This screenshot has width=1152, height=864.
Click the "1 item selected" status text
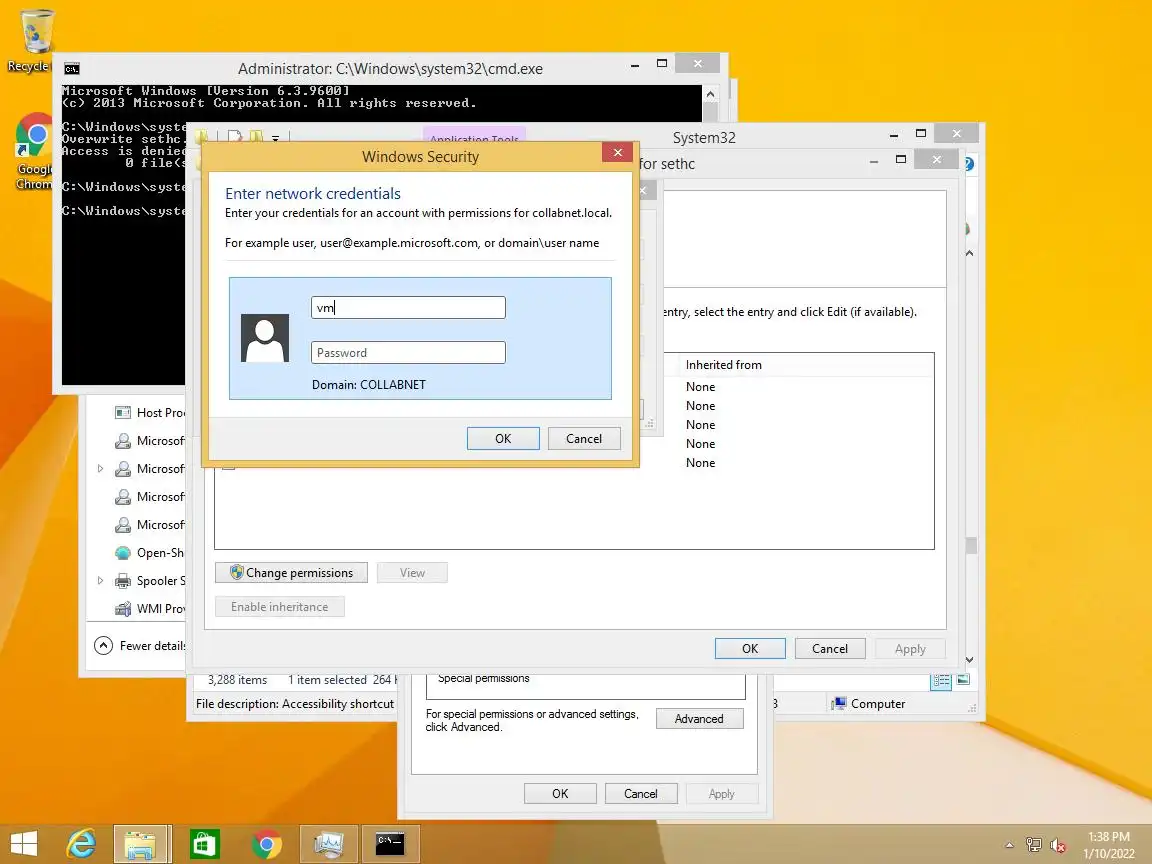[x=327, y=680]
